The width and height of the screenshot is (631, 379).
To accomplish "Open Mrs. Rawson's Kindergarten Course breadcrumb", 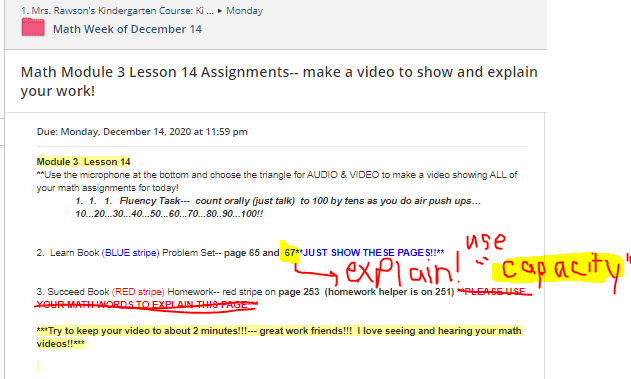I will coord(118,10).
